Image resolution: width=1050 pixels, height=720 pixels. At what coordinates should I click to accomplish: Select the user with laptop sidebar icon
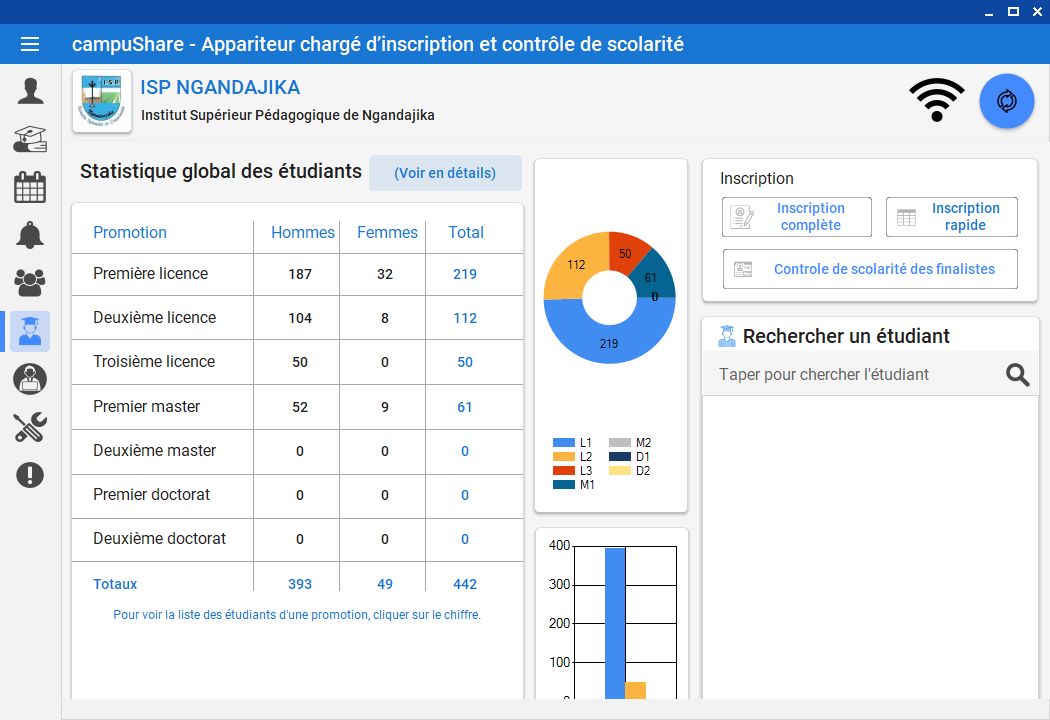coord(30,379)
